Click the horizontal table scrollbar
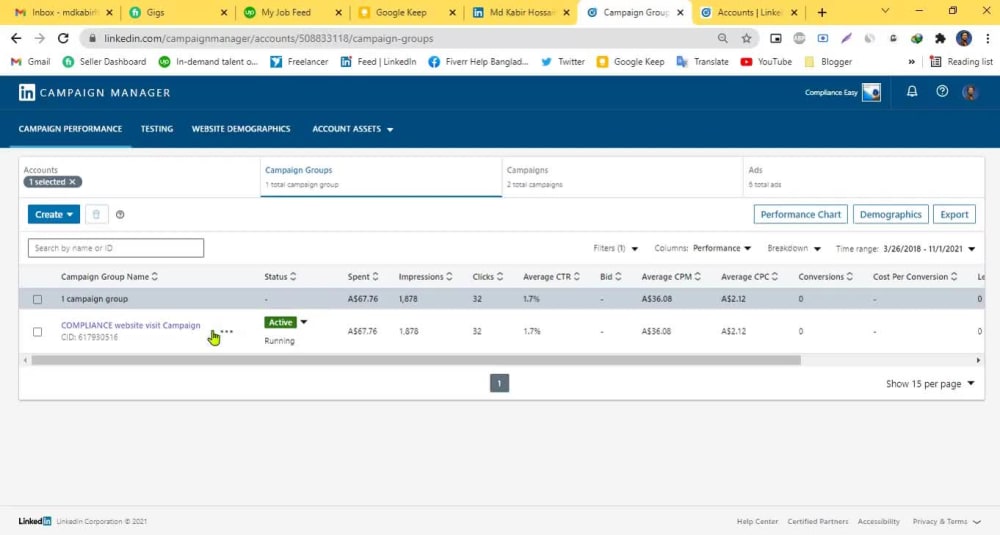The image size is (1000, 535). 416,360
